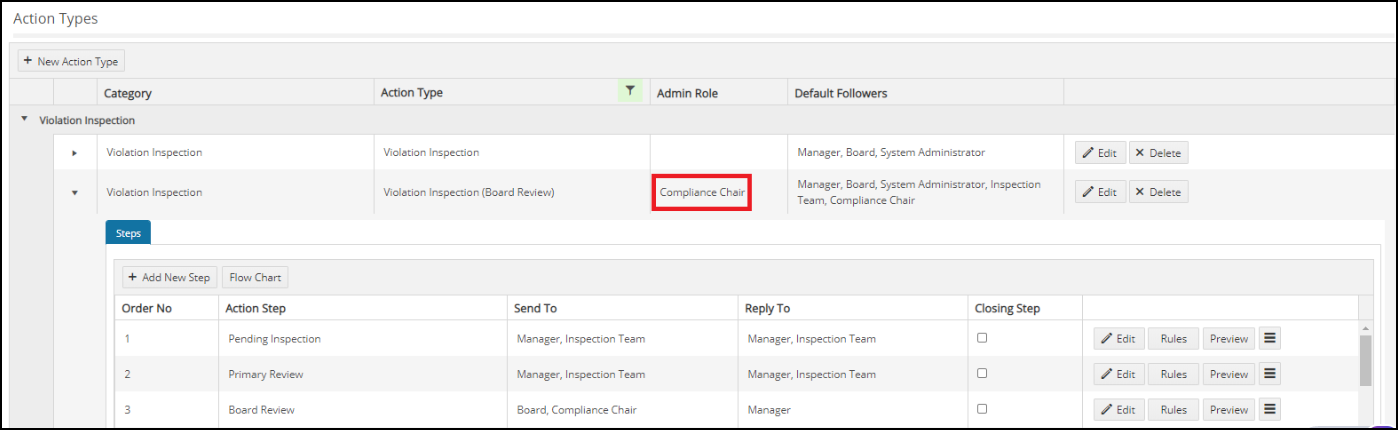The width and height of the screenshot is (1398, 430).
Task: Sort by the Admin Role column header
Action: pyautogui.click(x=687, y=93)
